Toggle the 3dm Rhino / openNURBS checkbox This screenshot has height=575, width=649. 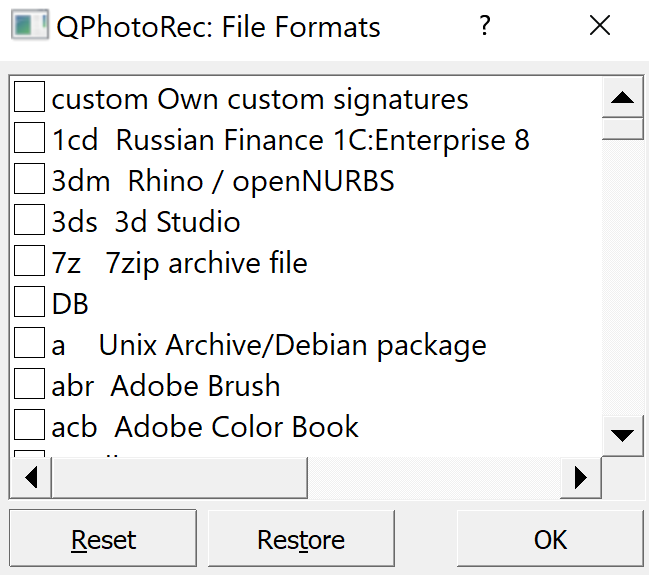click(29, 180)
